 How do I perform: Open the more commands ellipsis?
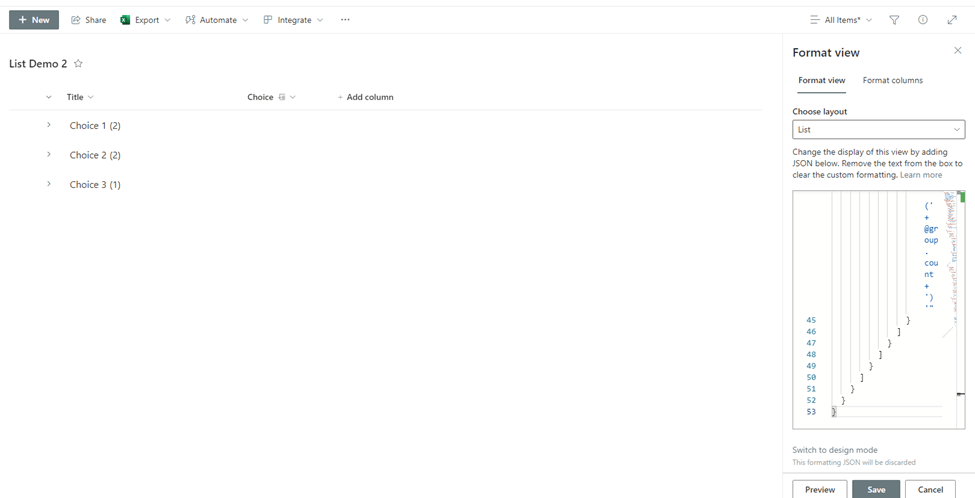345,20
